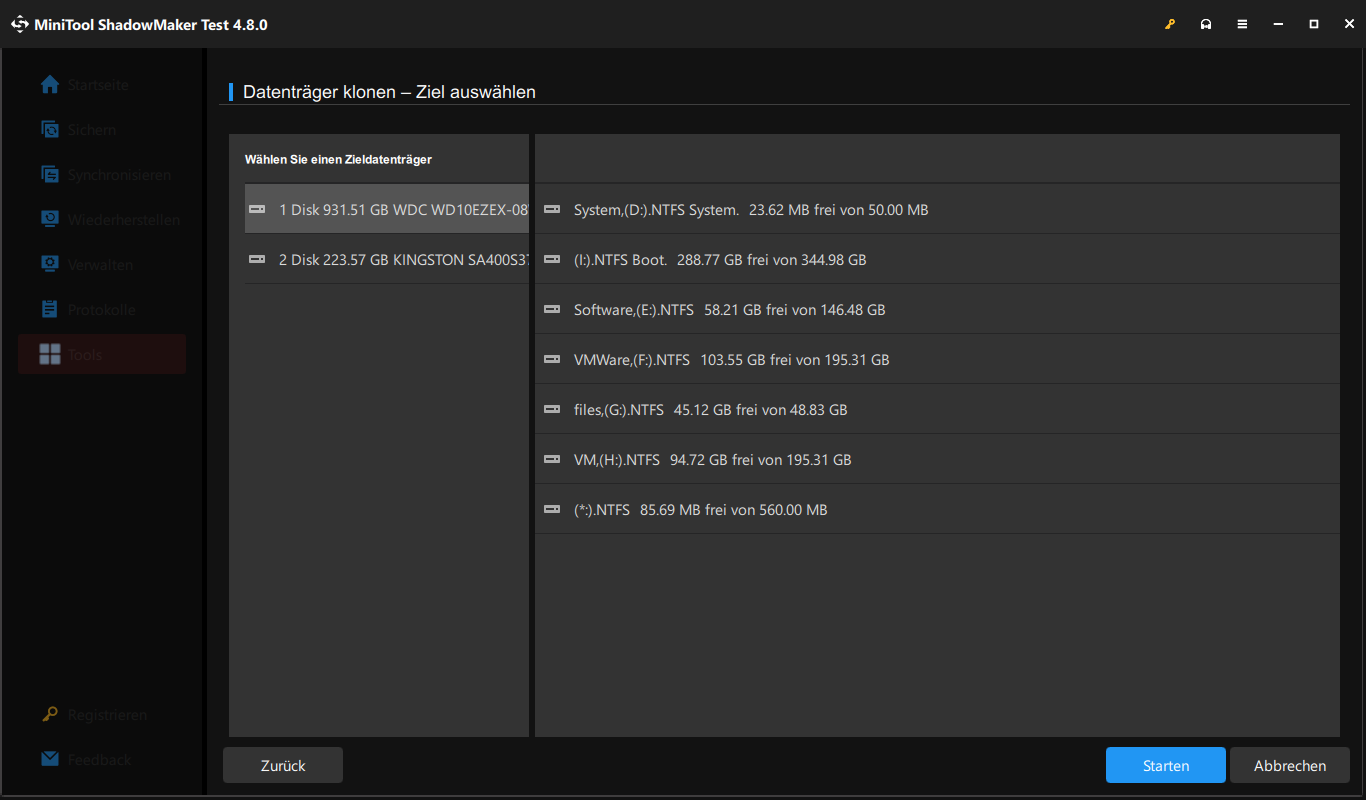
Task: Go back using the Zurück button
Action: coord(282,764)
